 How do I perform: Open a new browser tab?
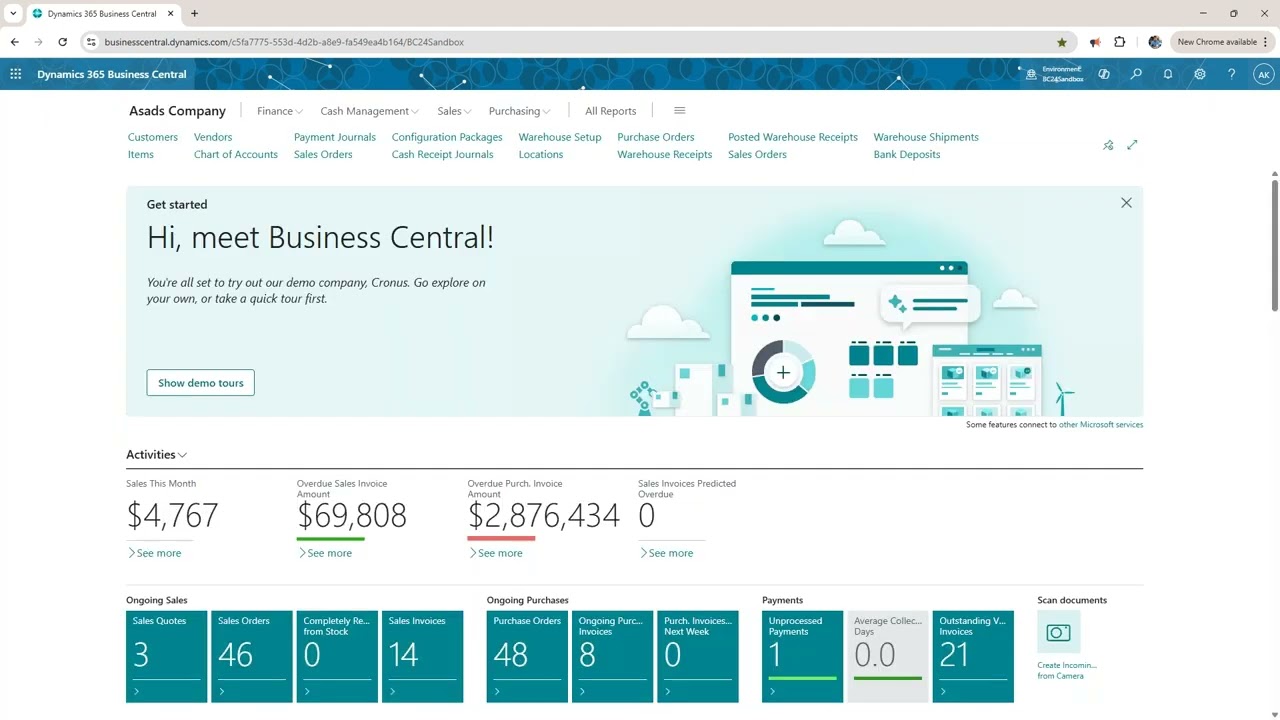coord(194,14)
